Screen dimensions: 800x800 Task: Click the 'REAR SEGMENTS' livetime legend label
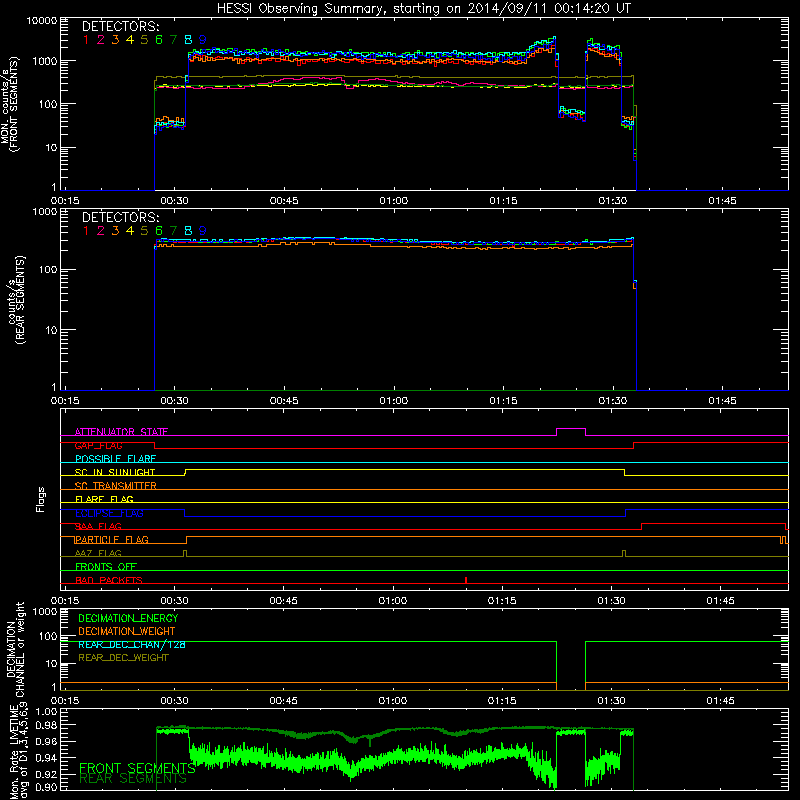coord(133,779)
